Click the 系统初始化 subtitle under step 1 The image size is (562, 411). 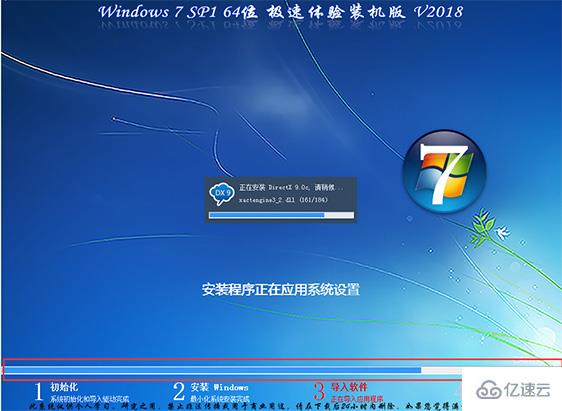(90, 399)
